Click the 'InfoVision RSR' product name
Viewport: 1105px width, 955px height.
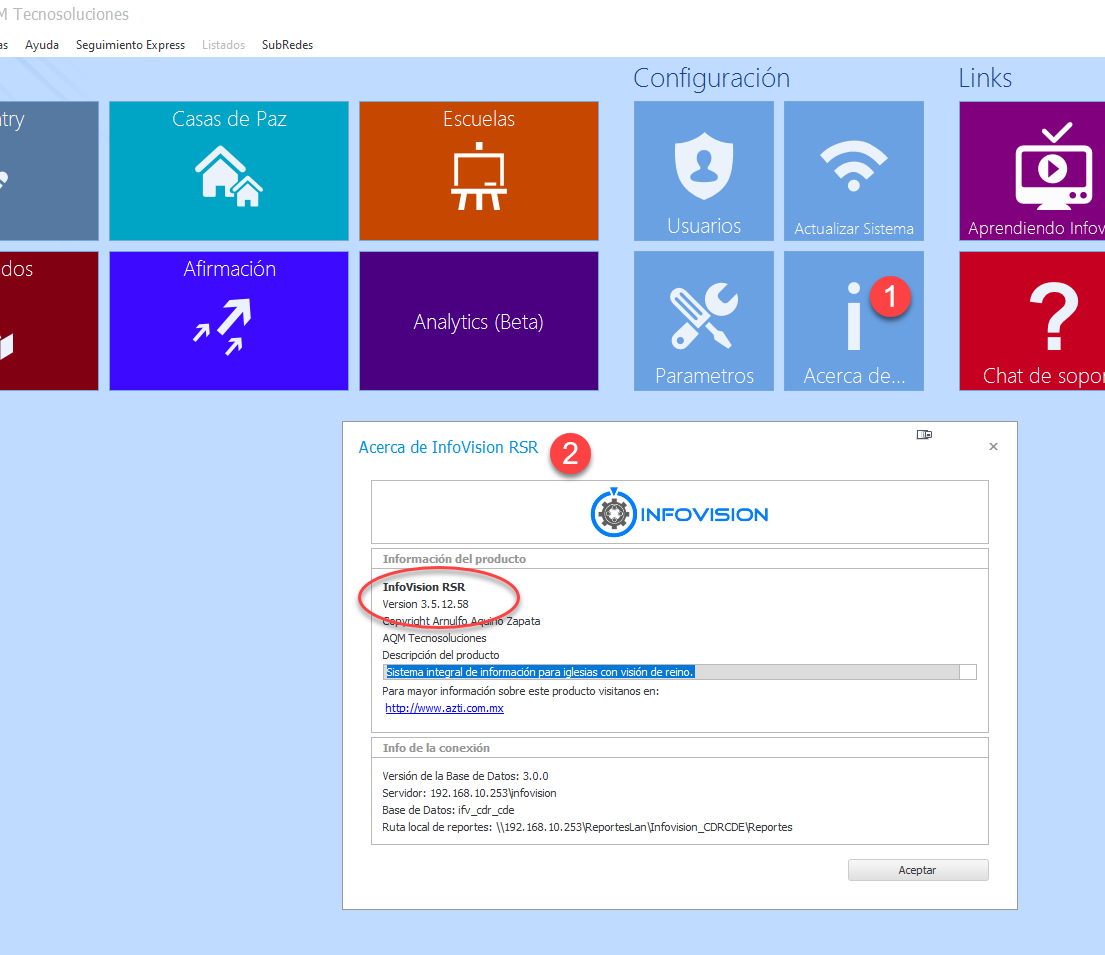(x=424, y=587)
